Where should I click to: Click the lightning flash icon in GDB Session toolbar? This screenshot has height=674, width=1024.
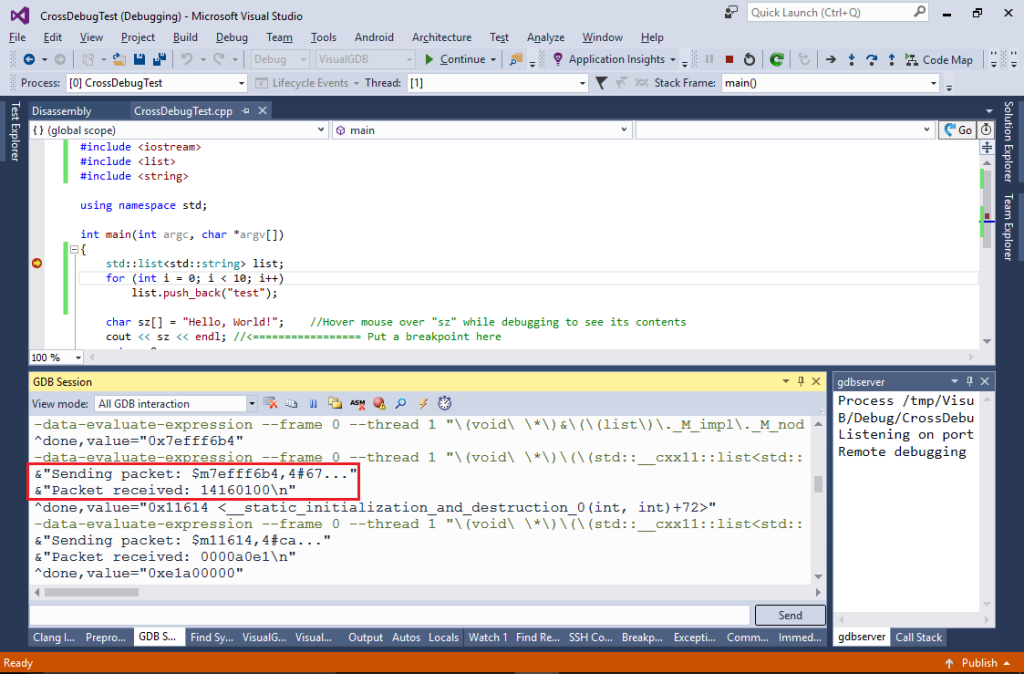[423, 403]
